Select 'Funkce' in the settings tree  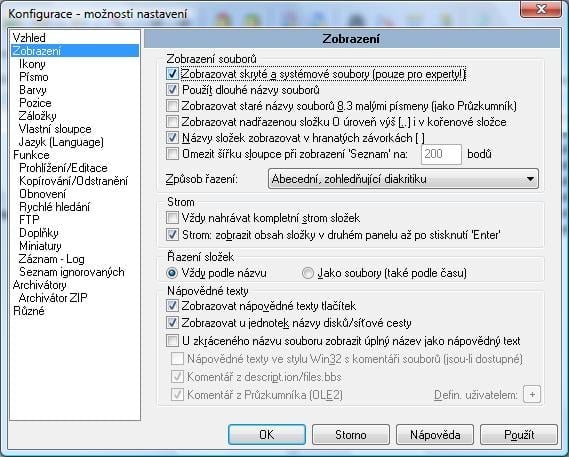click(x=31, y=155)
